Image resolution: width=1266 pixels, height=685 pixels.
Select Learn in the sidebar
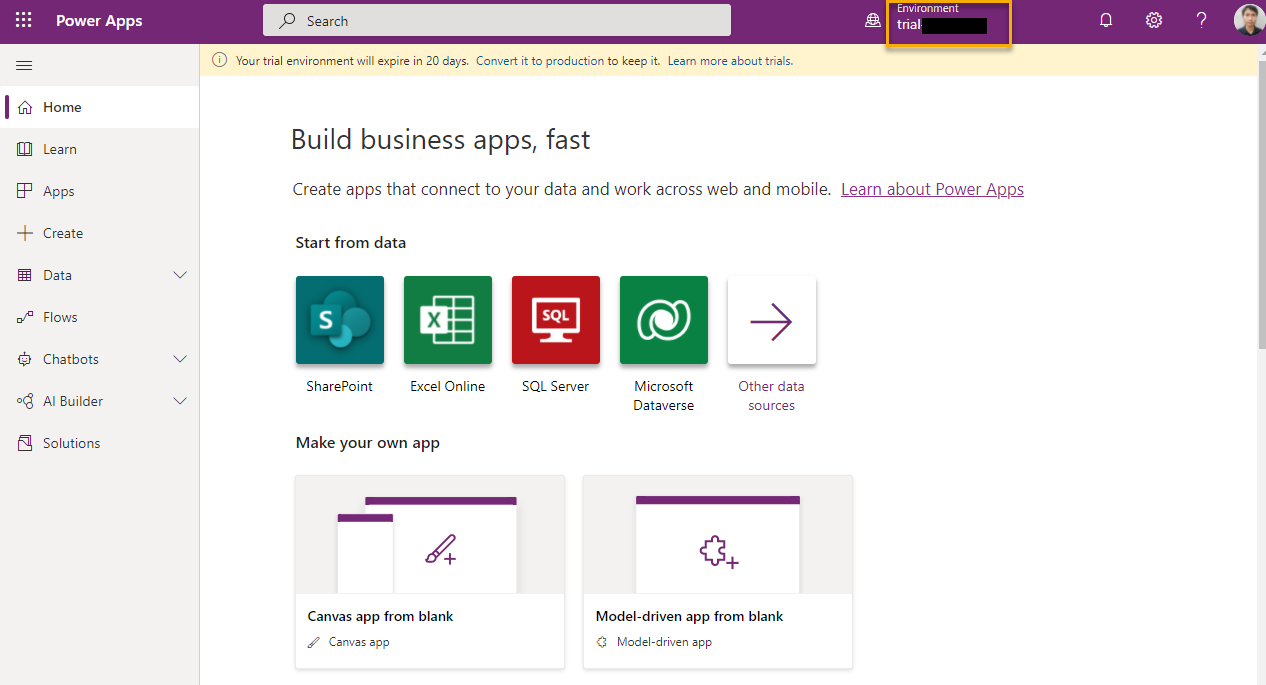click(100, 149)
